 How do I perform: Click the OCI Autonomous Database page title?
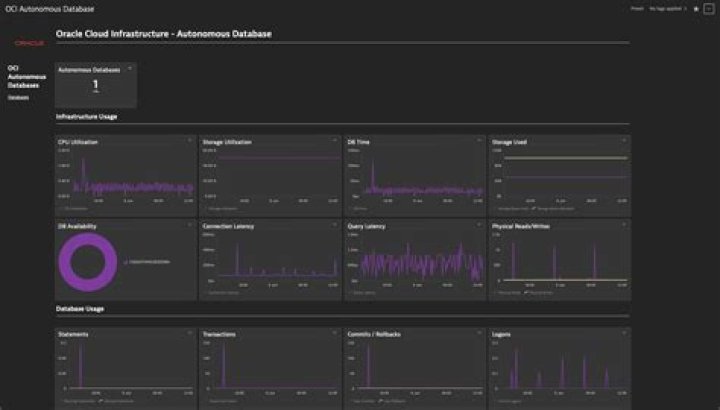point(50,9)
